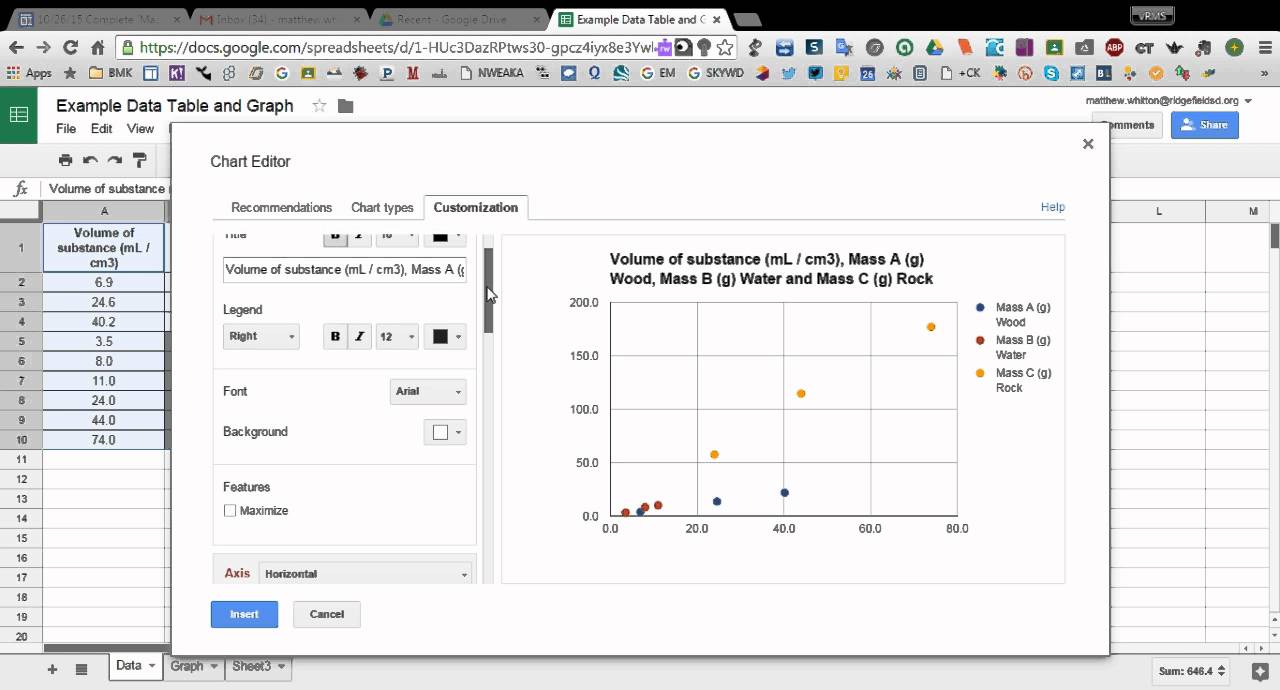
Task: Select column A header
Action: (x=104, y=211)
